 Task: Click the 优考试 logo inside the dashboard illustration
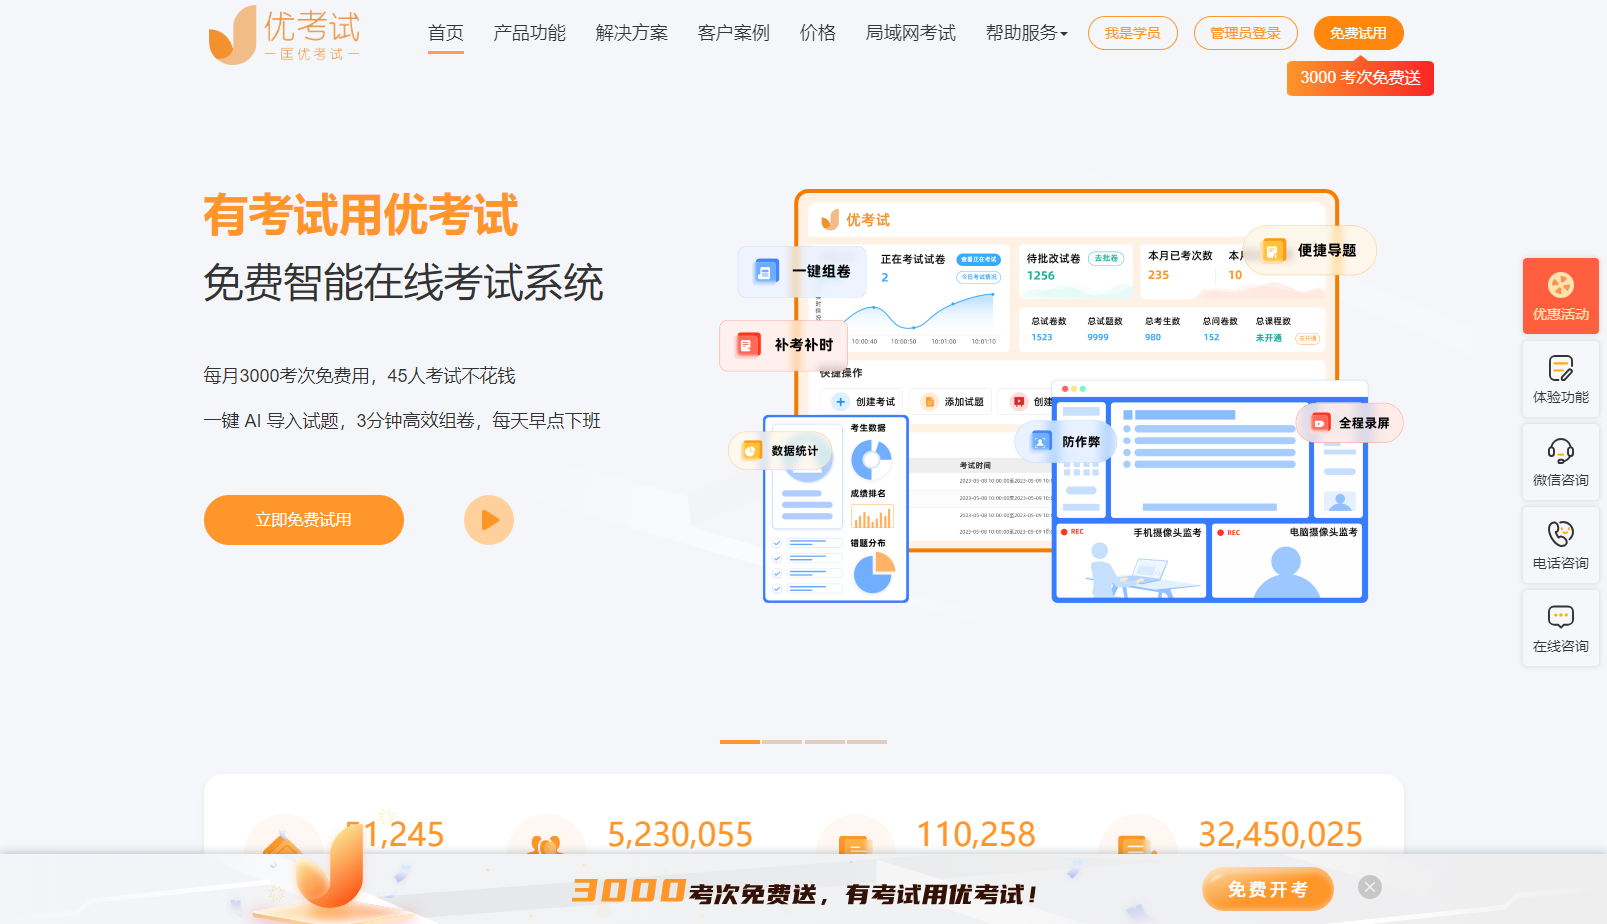(856, 220)
